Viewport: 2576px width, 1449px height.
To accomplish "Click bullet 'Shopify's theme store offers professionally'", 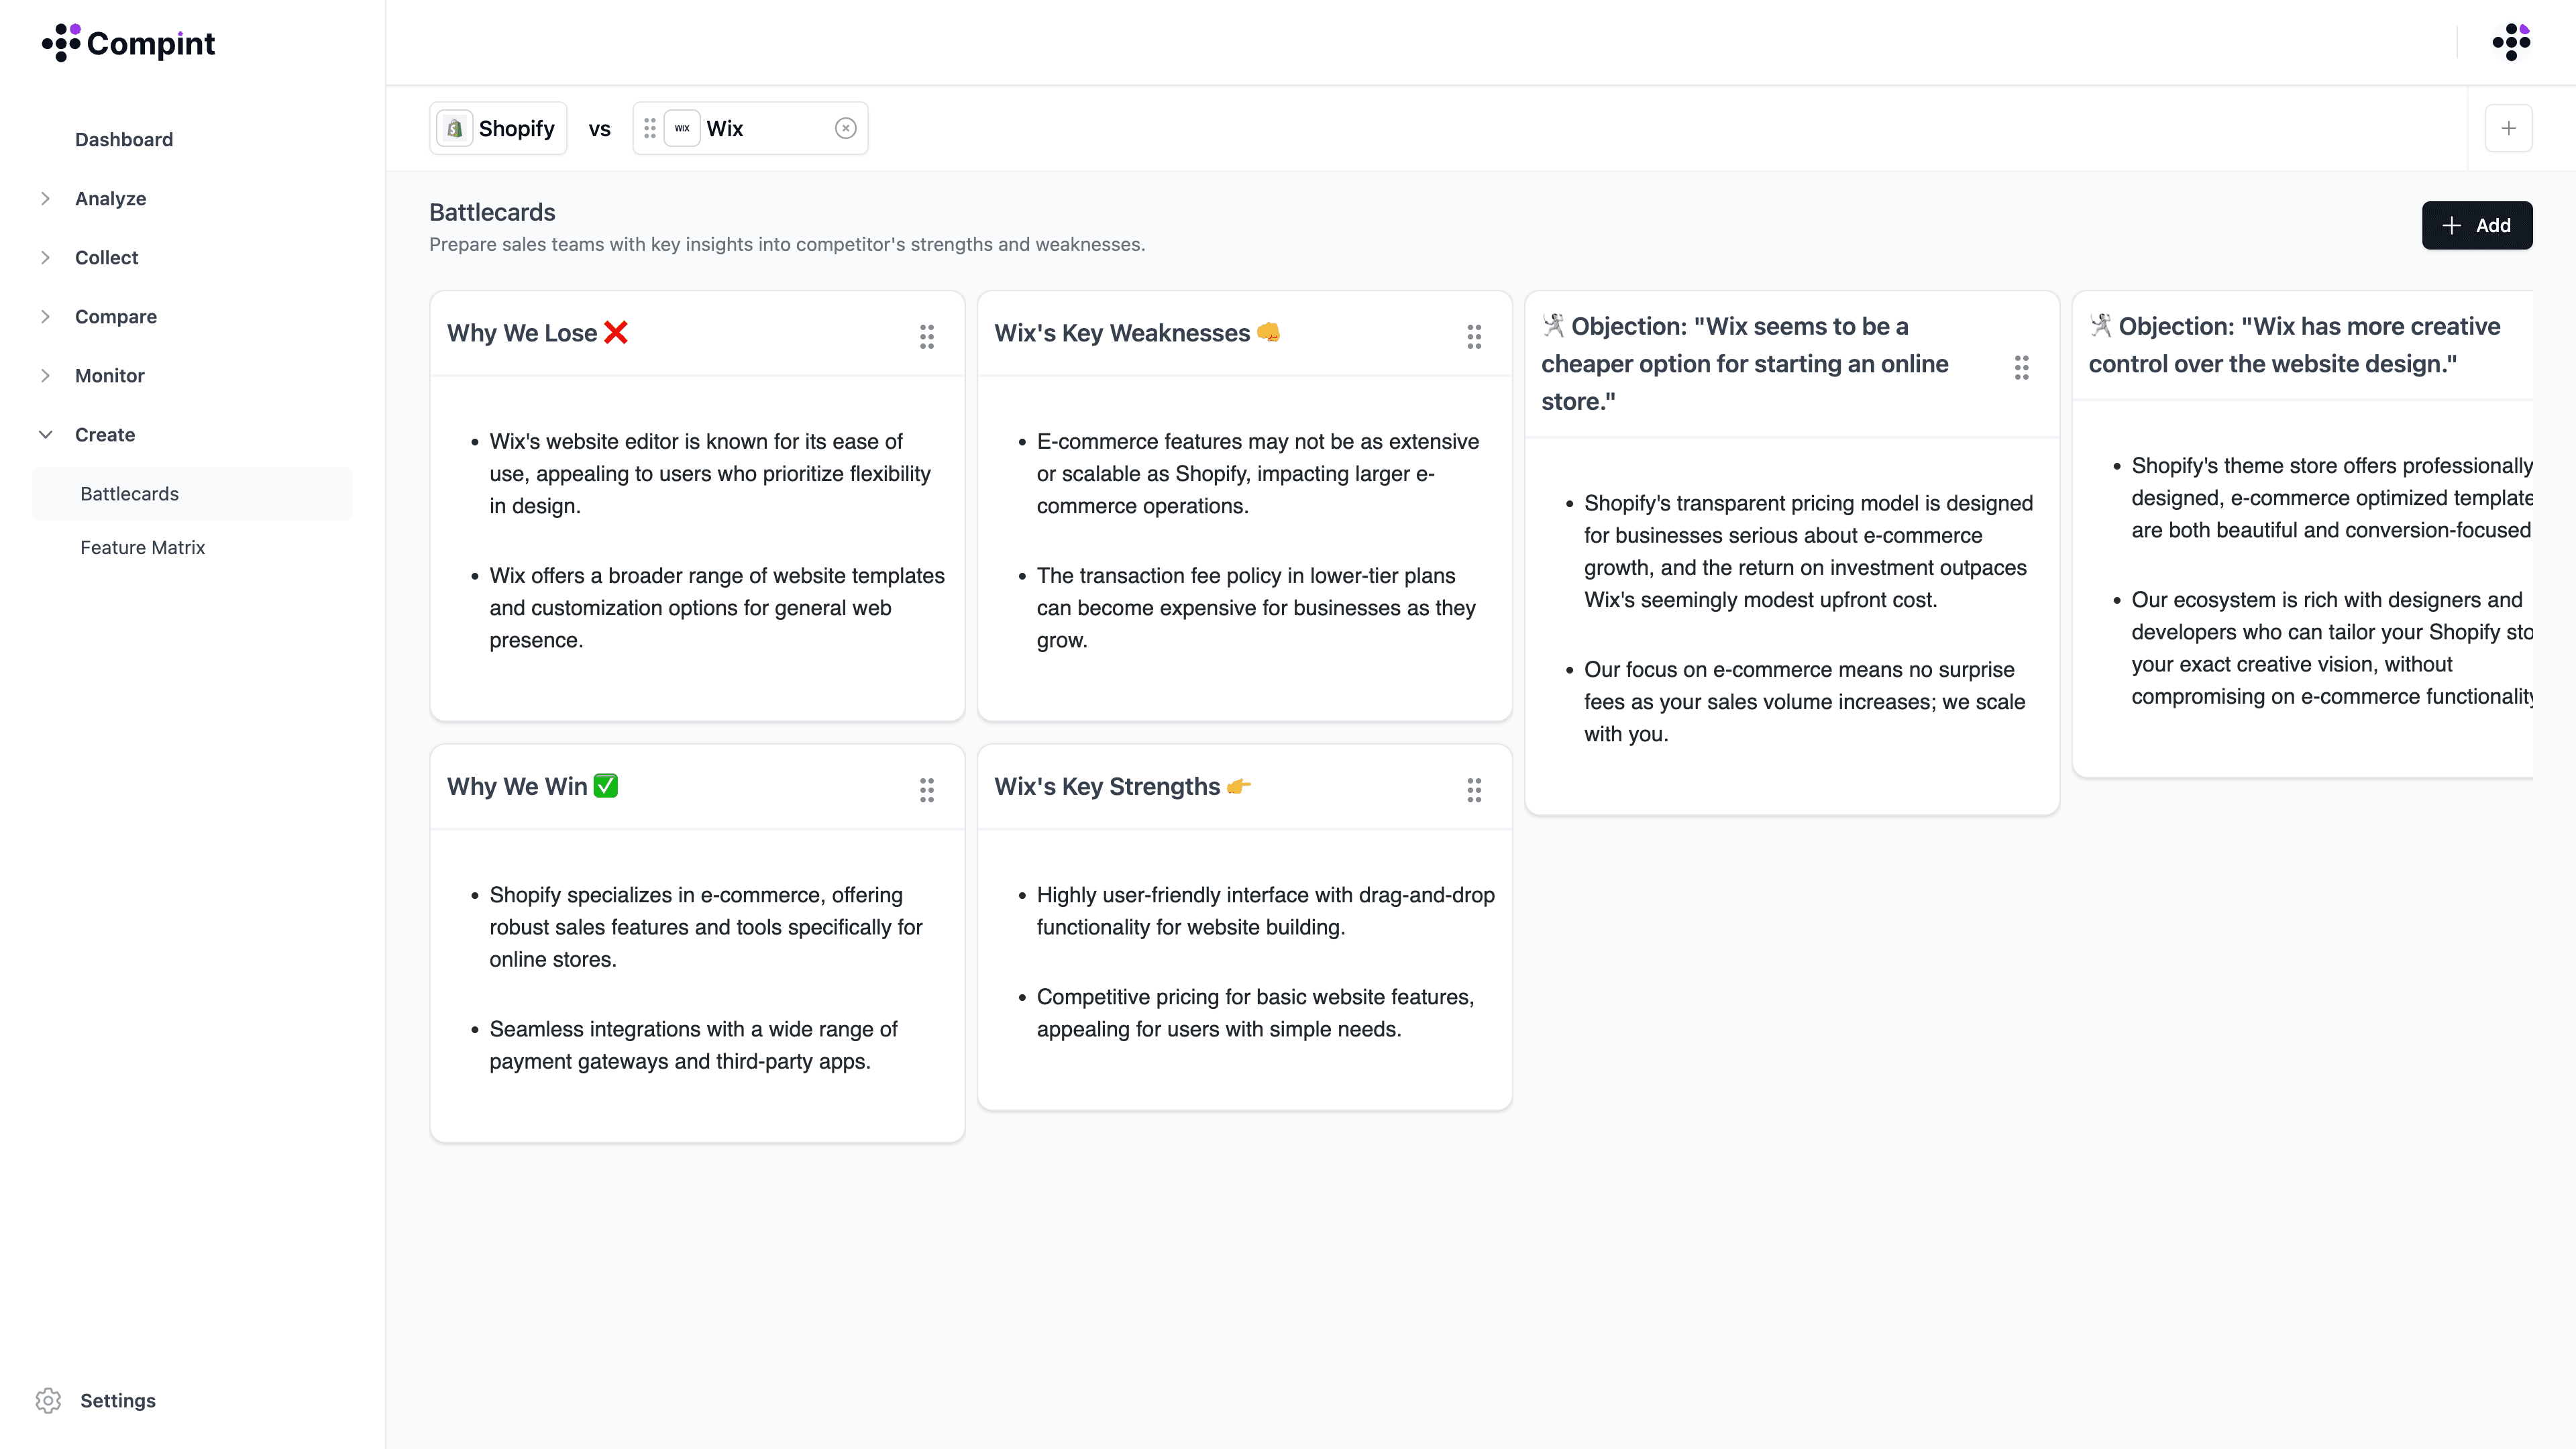I will pos(2331,497).
